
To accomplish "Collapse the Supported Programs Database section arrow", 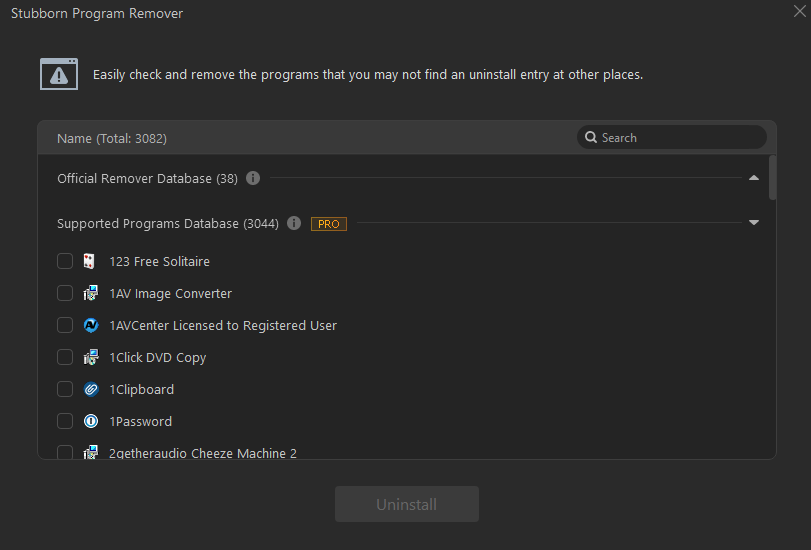I will (754, 222).
